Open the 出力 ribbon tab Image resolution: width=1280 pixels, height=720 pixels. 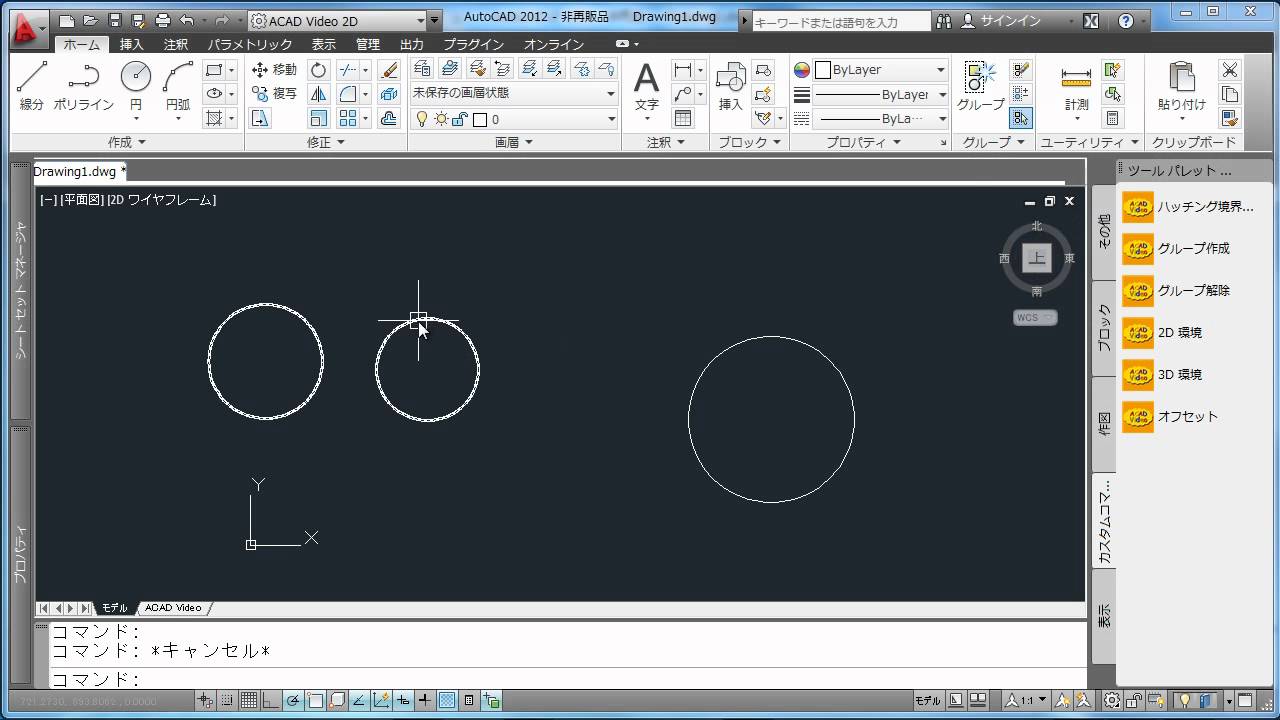(x=412, y=44)
